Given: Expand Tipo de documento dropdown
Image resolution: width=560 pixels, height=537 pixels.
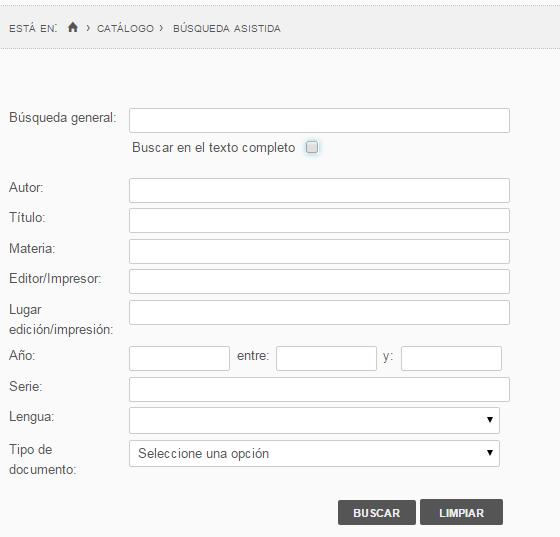Looking at the screenshot, I should 314,453.
